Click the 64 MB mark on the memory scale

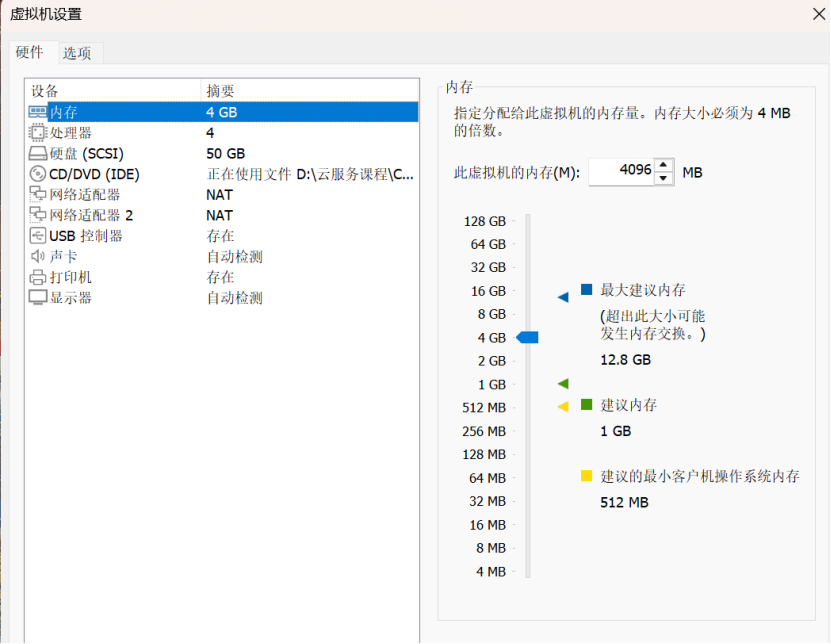point(488,478)
